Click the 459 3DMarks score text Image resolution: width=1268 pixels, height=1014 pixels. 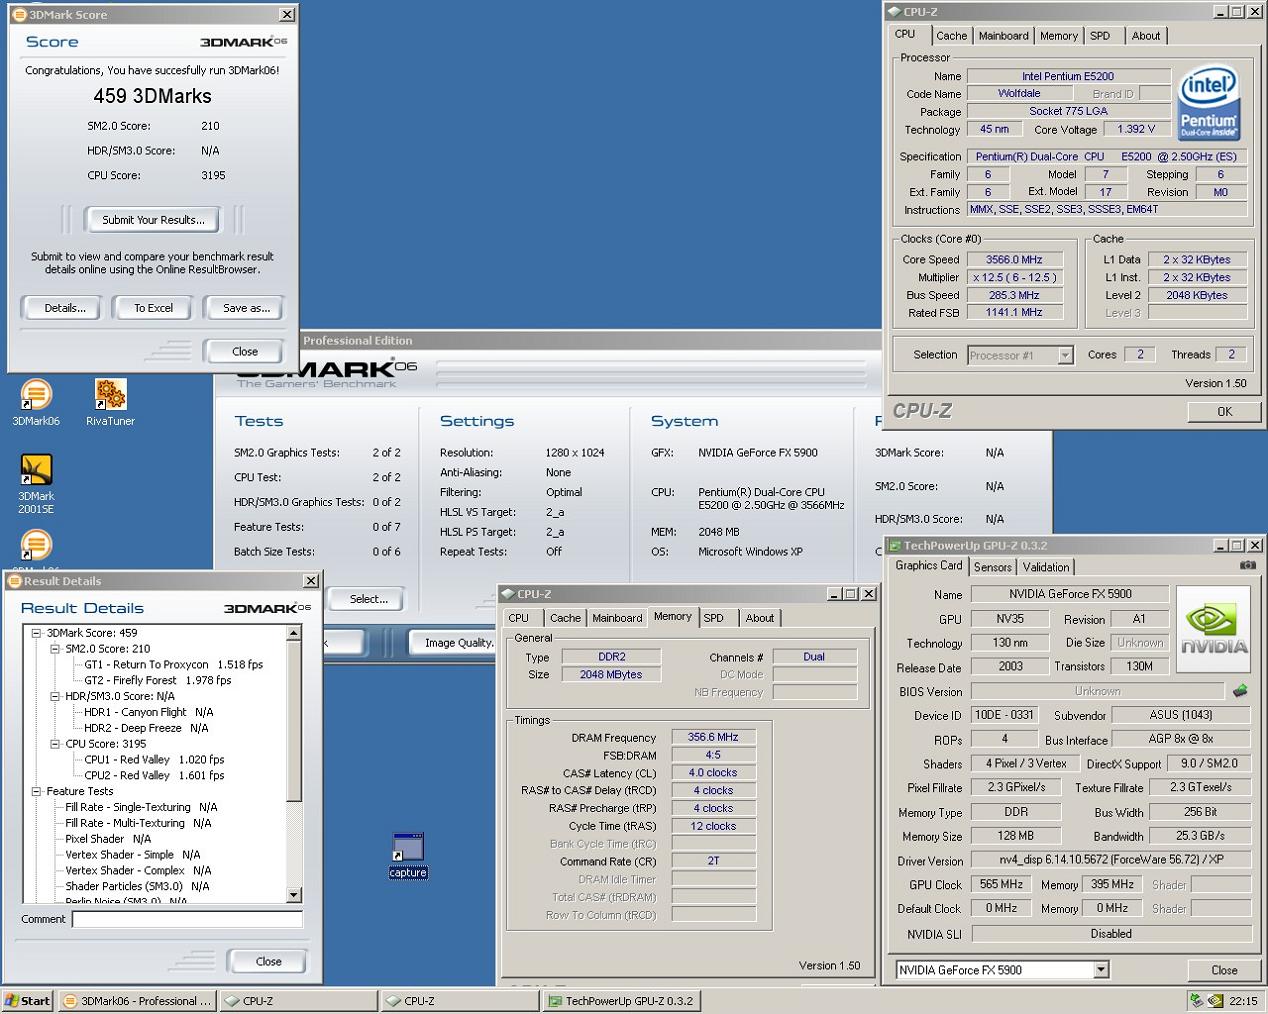coord(152,96)
